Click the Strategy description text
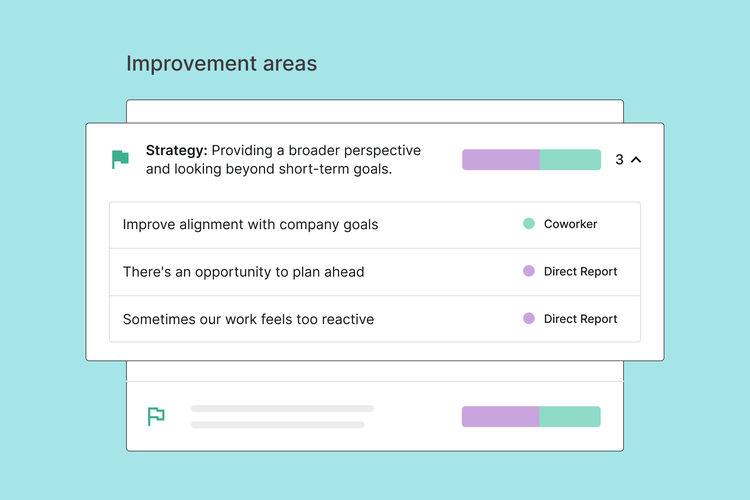750x500 pixels. 283,160
